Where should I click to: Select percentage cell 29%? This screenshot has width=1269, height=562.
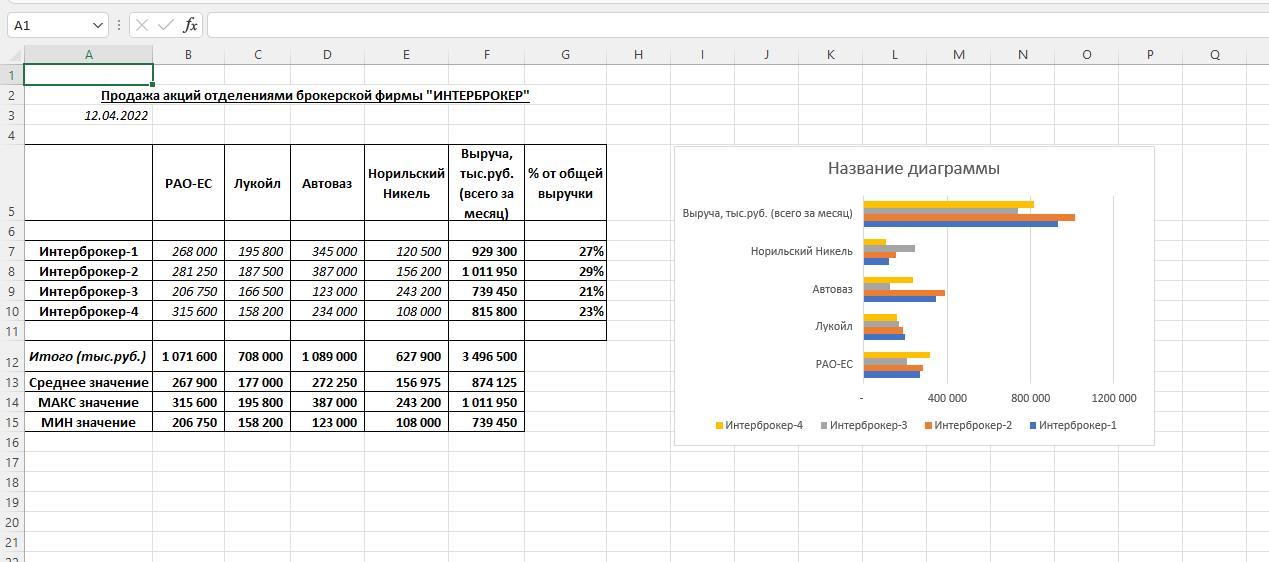pos(565,271)
